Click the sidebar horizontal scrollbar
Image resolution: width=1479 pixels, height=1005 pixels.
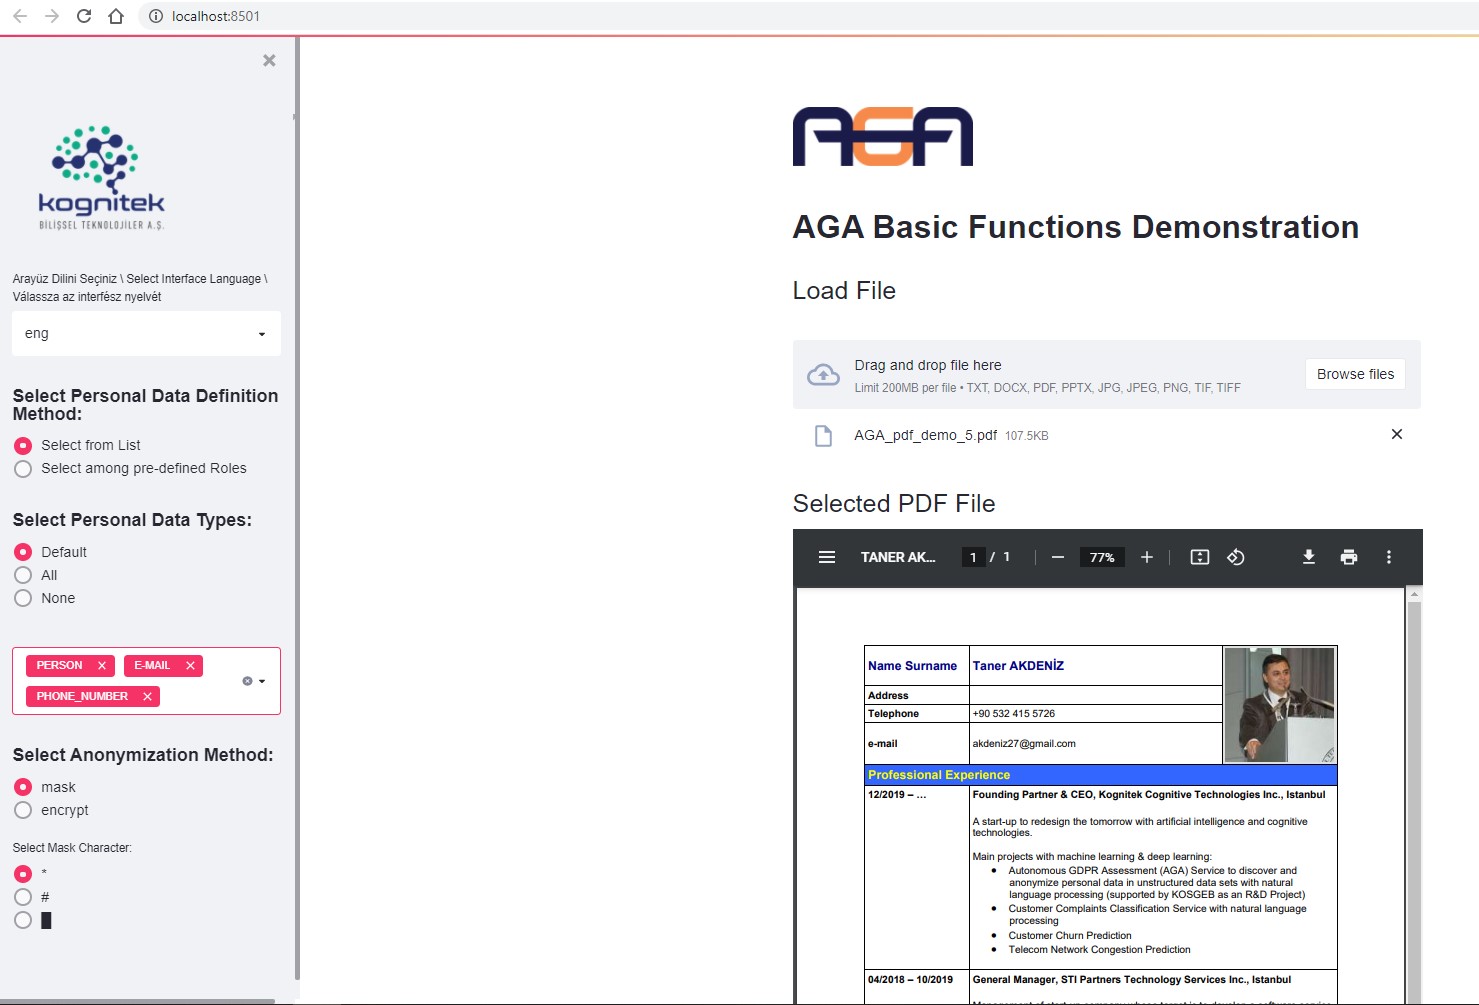pyautogui.click(x=137, y=1001)
